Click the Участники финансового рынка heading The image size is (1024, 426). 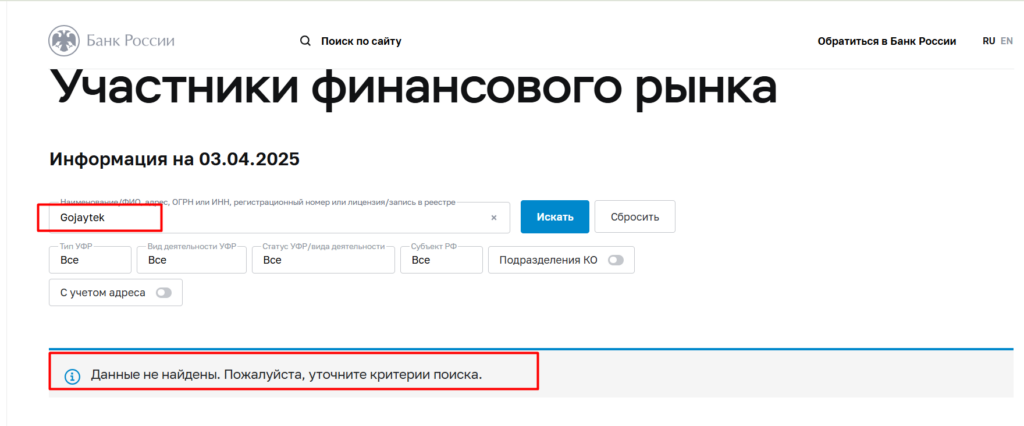413,88
